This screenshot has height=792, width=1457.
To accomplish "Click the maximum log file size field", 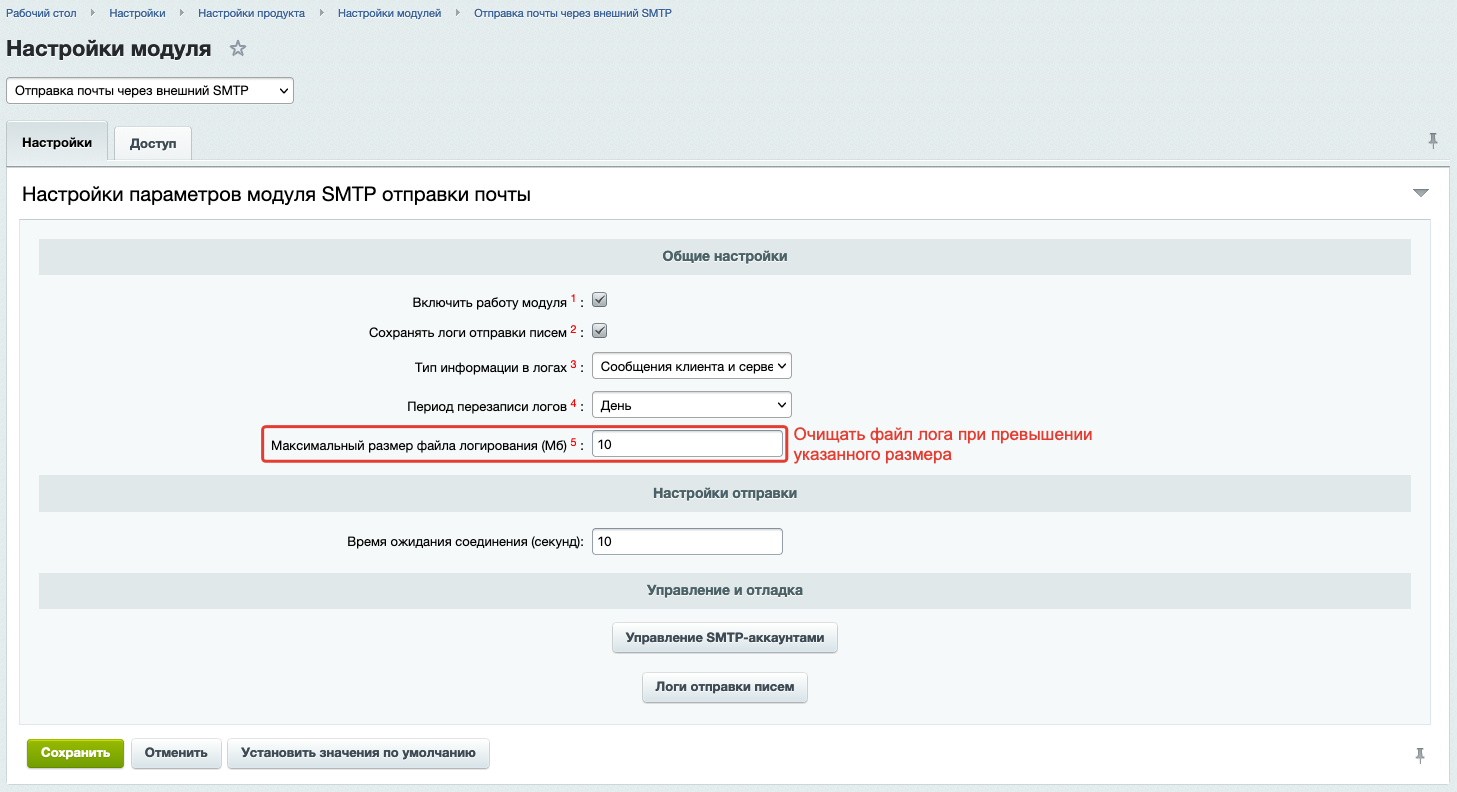I will (x=687, y=444).
